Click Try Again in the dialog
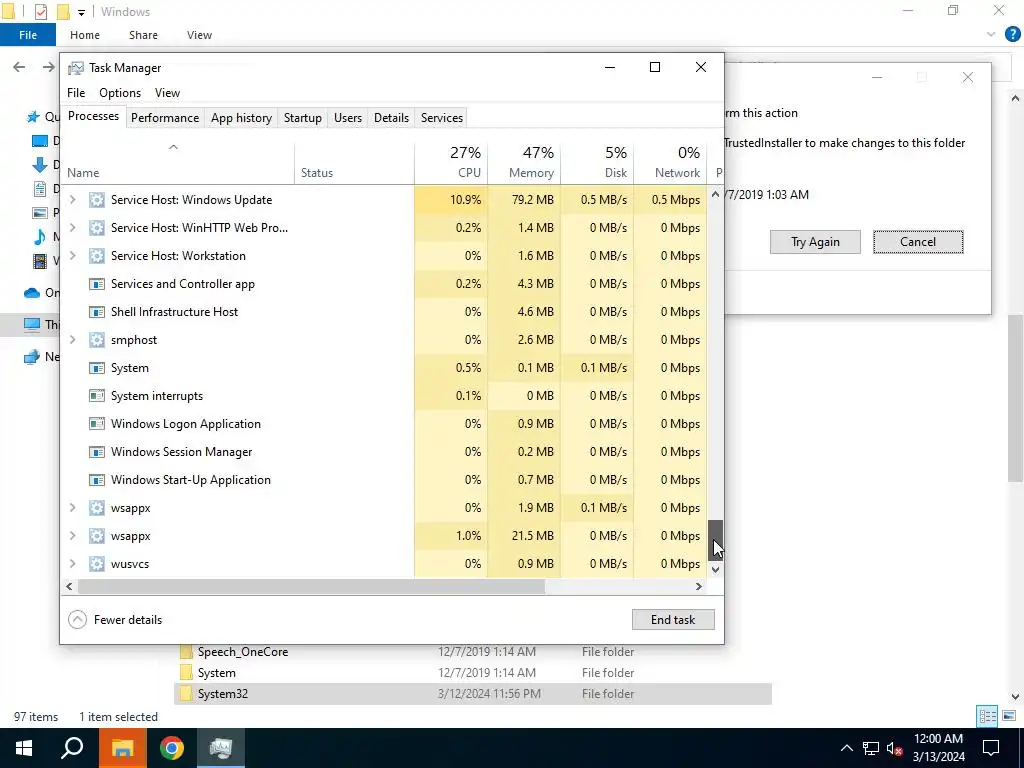 [815, 242]
